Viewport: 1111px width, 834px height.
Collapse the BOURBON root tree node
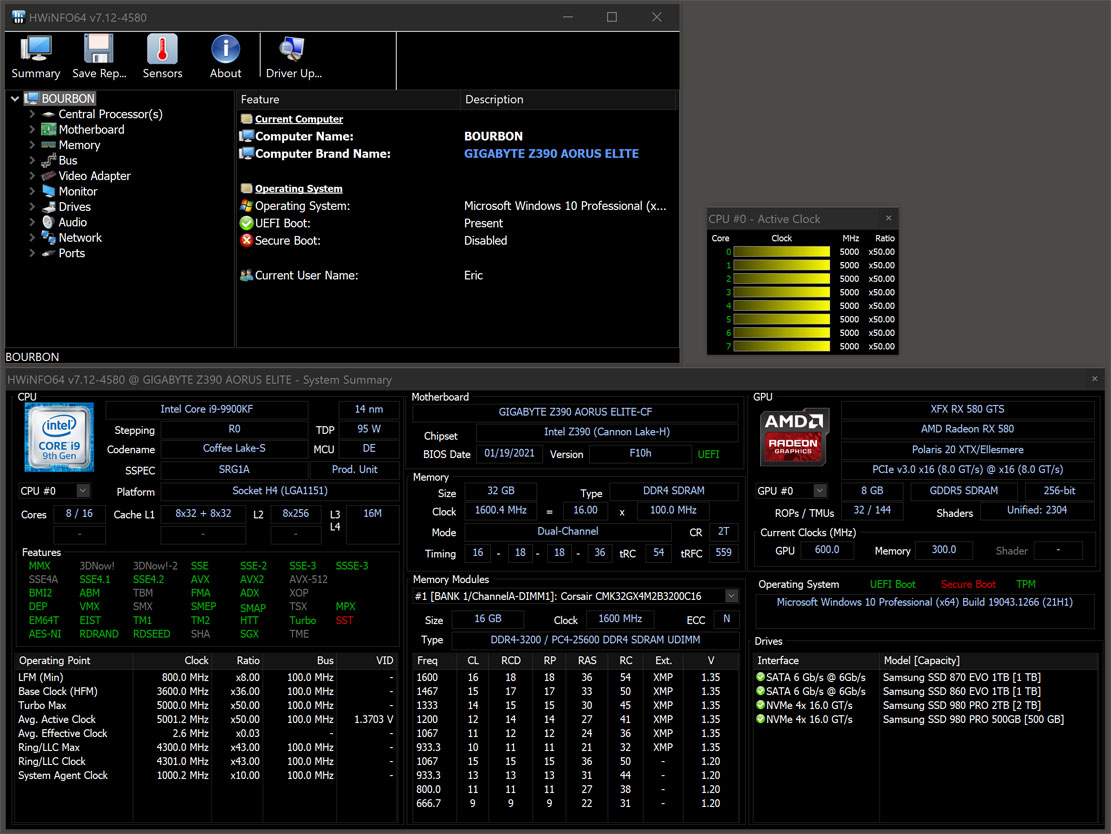click(x=14, y=98)
